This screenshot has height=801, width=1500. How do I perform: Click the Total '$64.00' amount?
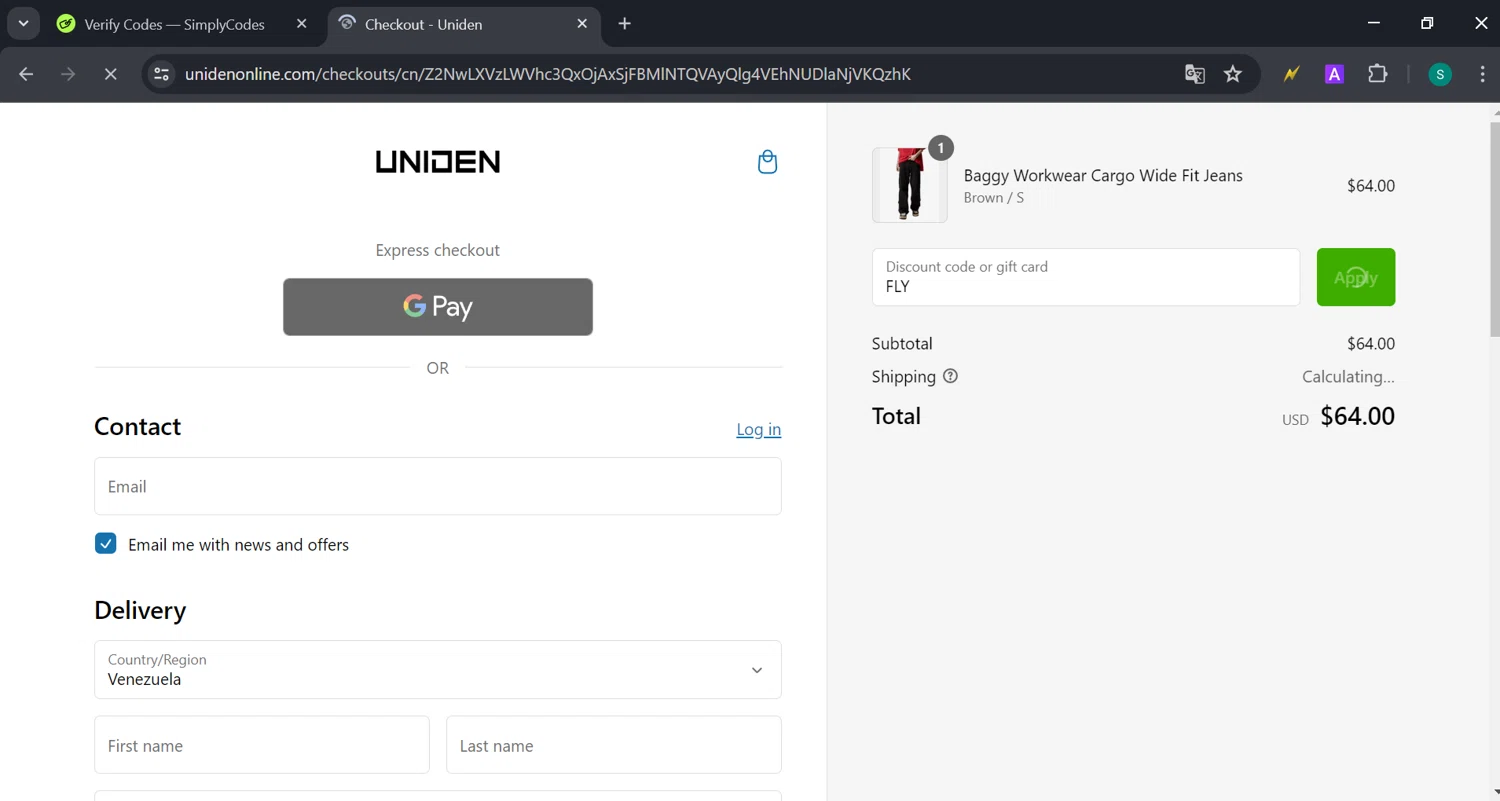[1358, 416]
